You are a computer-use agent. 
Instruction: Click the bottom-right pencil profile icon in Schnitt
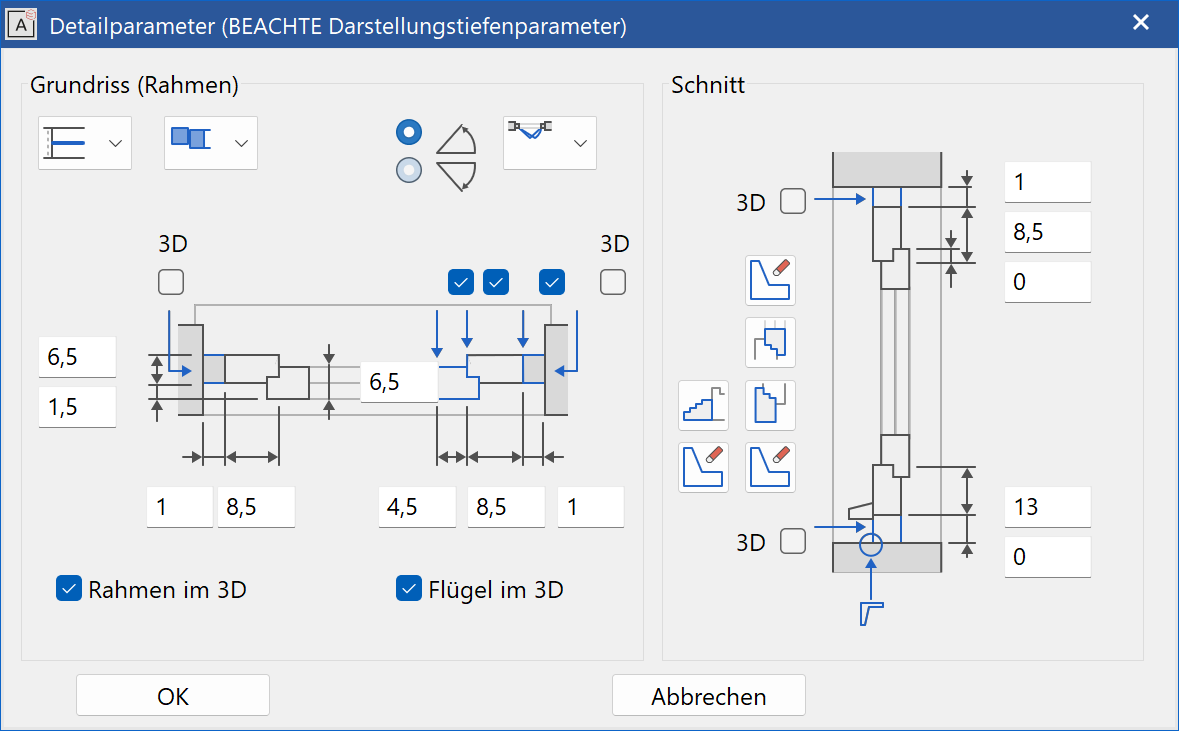tap(770, 467)
